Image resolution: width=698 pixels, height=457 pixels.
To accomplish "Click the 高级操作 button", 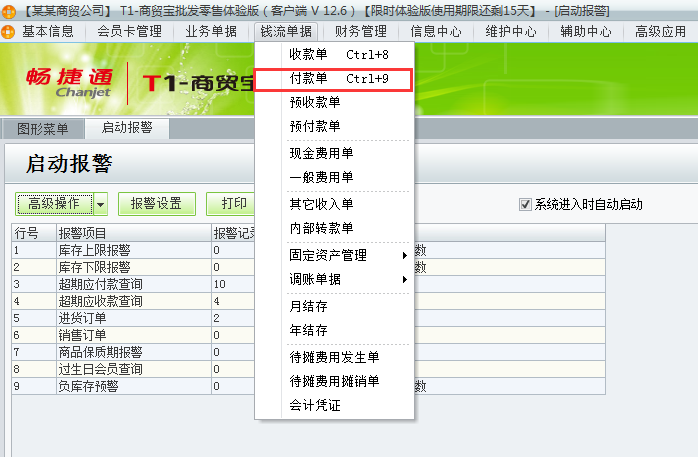I will pos(54,204).
